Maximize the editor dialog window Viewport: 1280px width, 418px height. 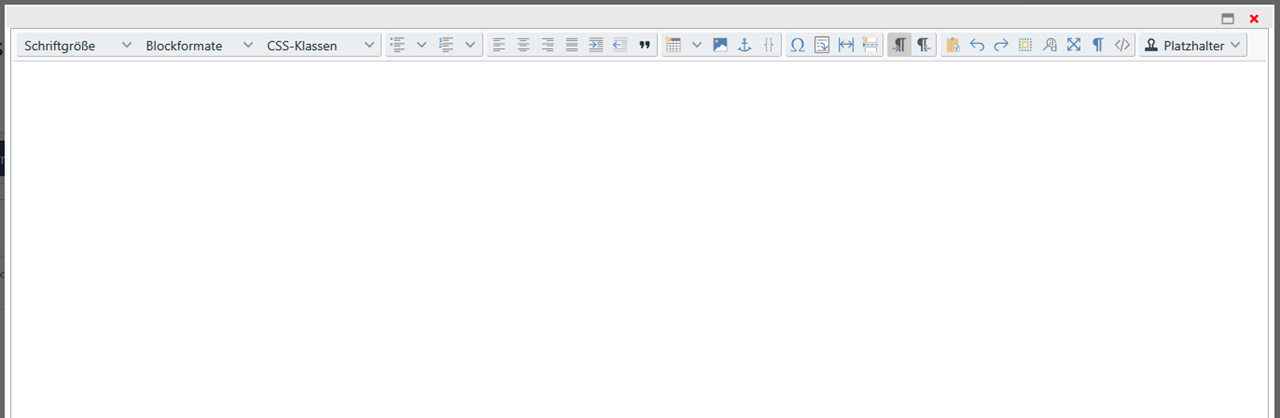tap(1228, 18)
